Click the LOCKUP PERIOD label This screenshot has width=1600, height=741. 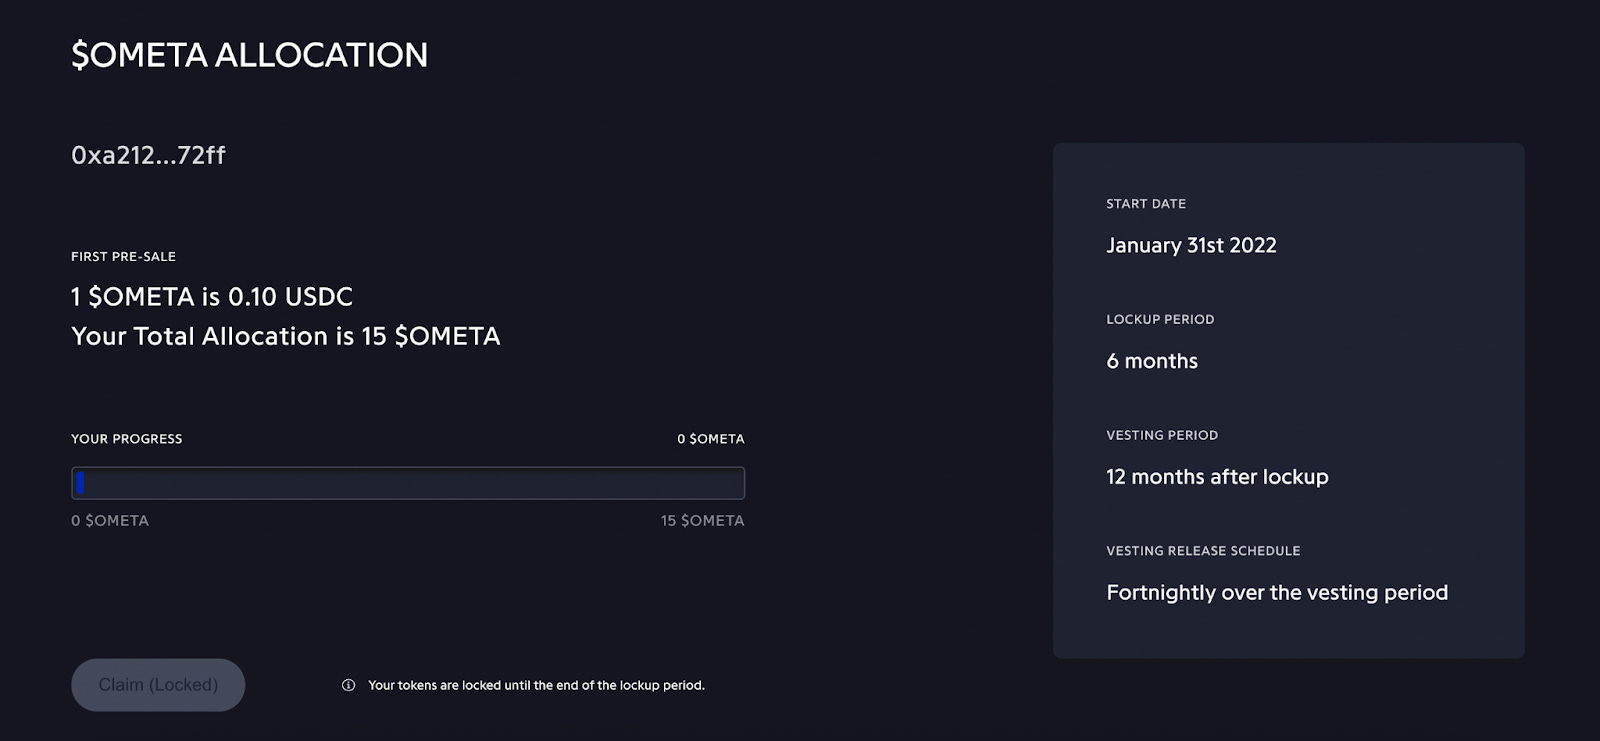click(x=1160, y=320)
